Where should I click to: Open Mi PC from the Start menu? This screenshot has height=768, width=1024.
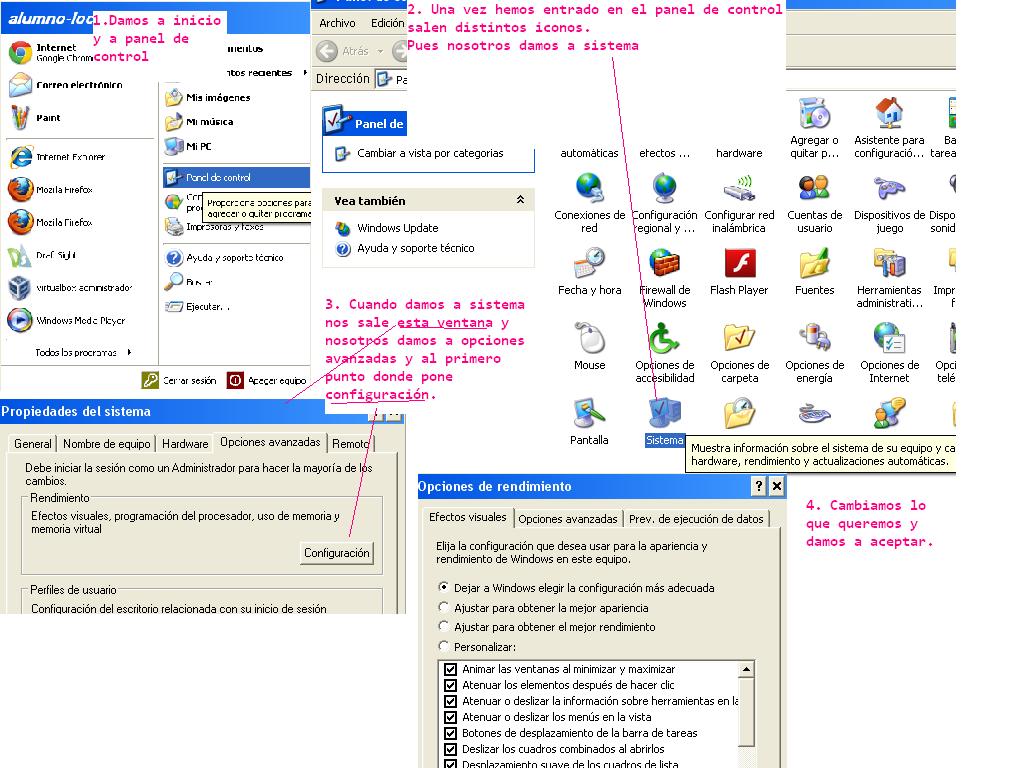[188, 146]
